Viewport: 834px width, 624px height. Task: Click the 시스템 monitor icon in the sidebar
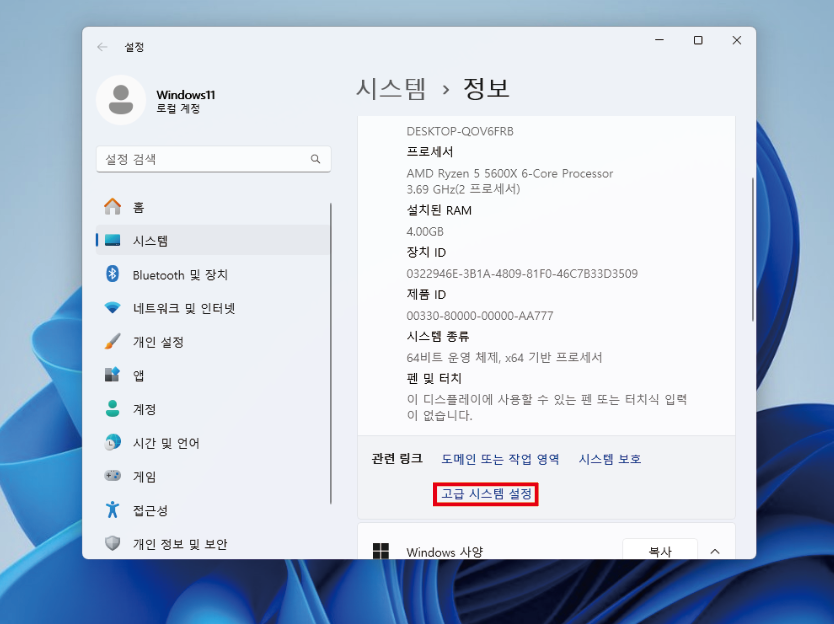click(112, 240)
